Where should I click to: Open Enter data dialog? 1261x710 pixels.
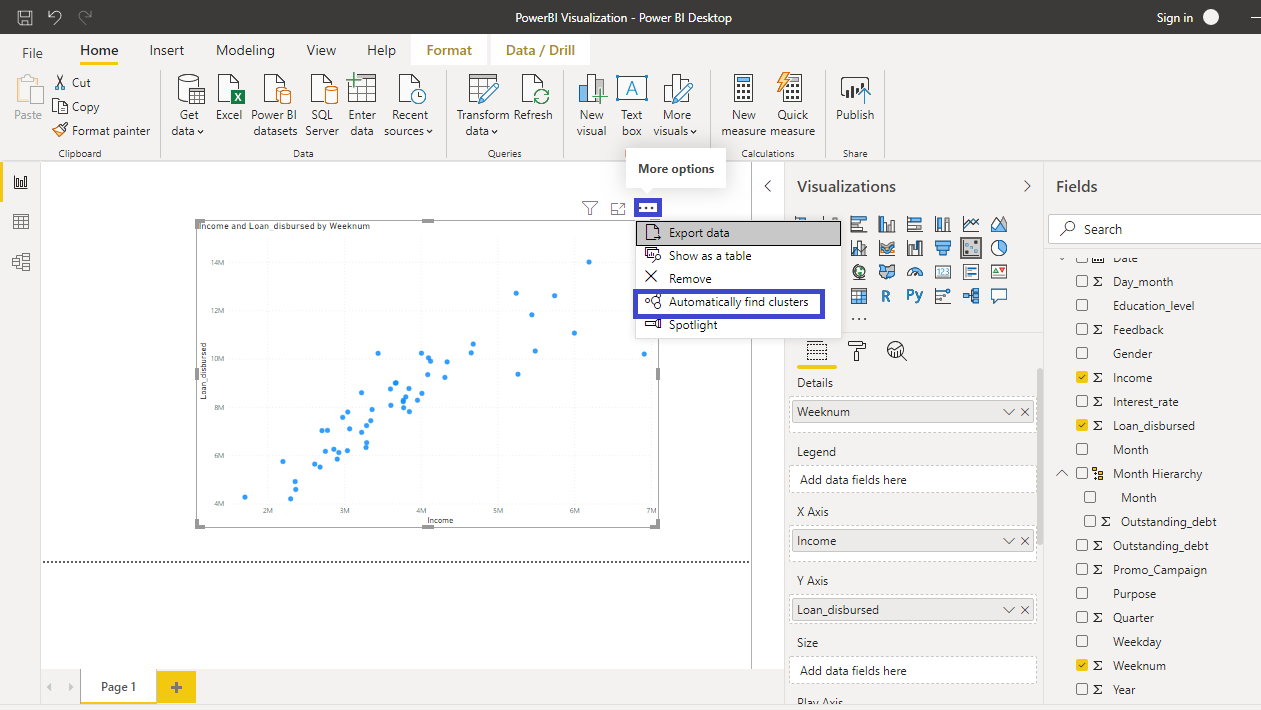362,105
